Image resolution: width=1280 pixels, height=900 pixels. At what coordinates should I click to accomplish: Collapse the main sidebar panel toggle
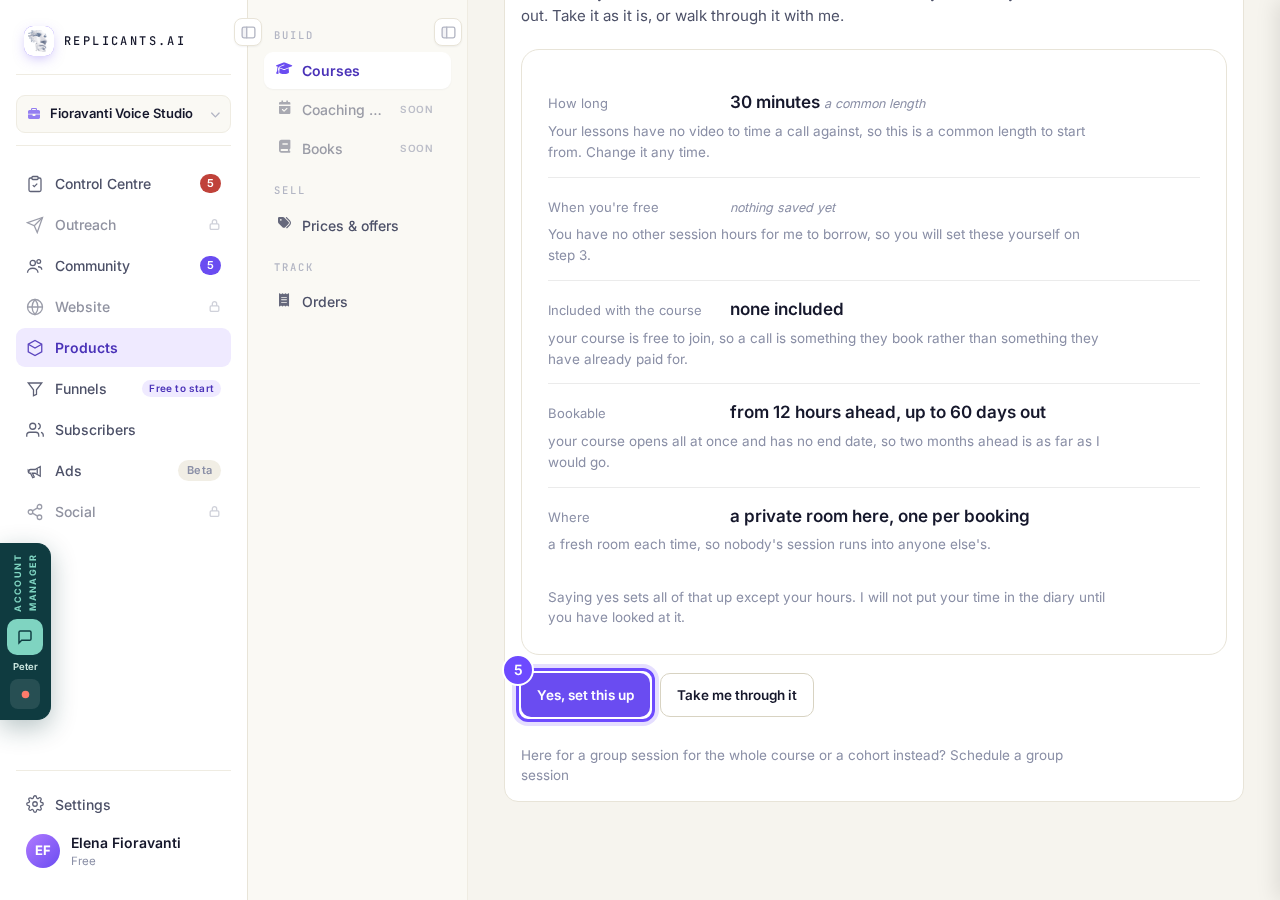248,32
